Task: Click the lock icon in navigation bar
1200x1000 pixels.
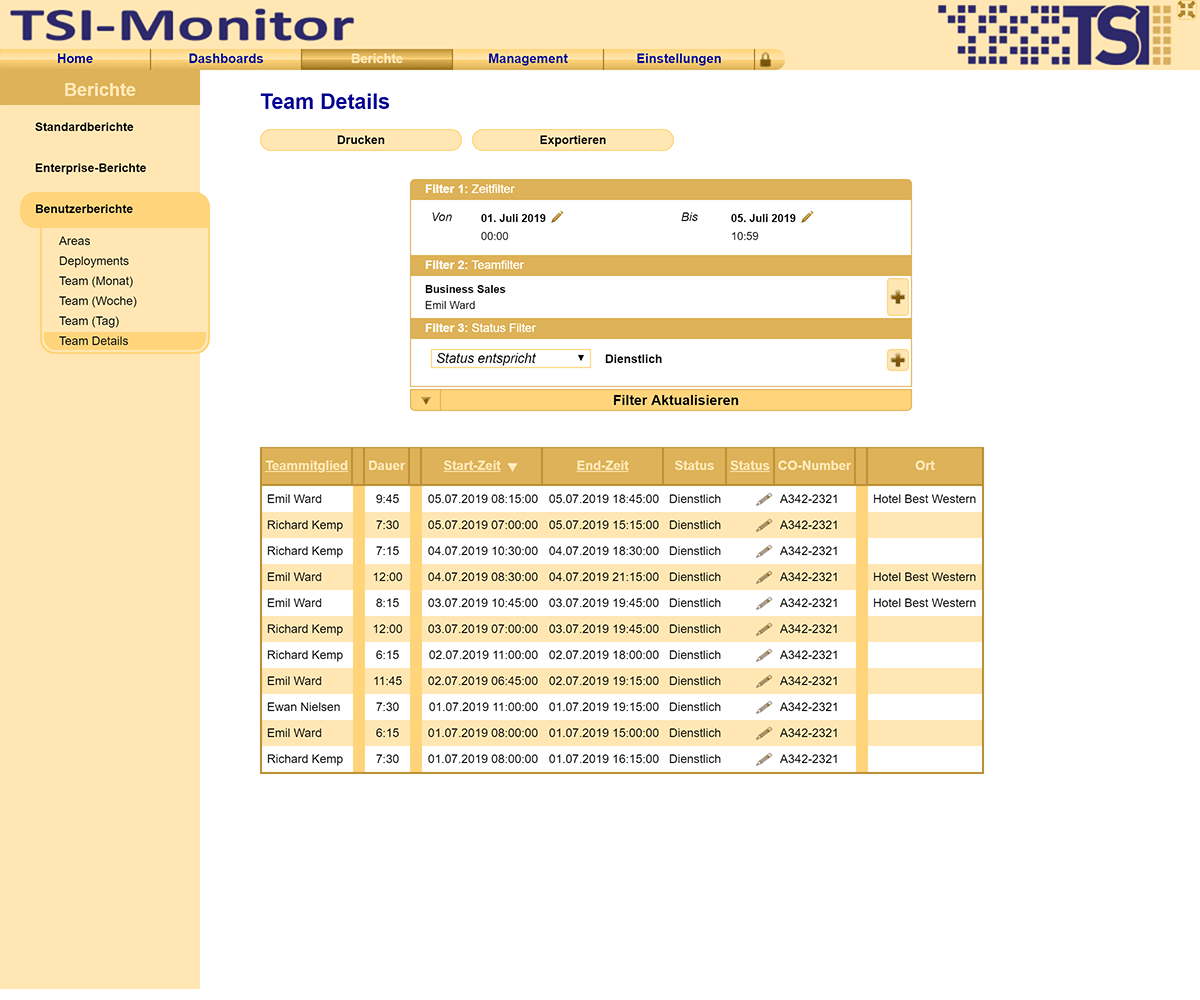Action: (766, 60)
